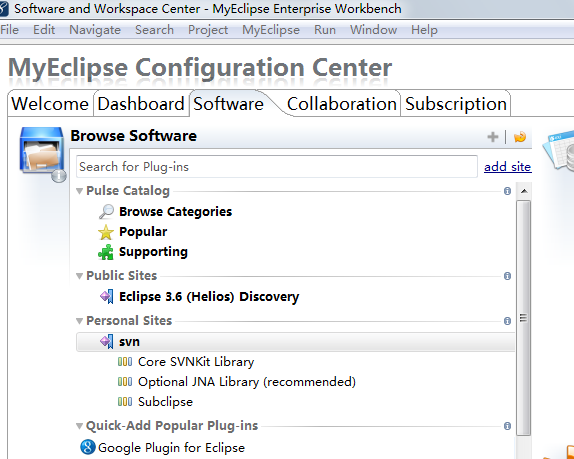The width and height of the screenshot is (574, 459).
Task: Click info icon beside Pulse Catalog
Action: pyautogui.click(x=507, y=191)
